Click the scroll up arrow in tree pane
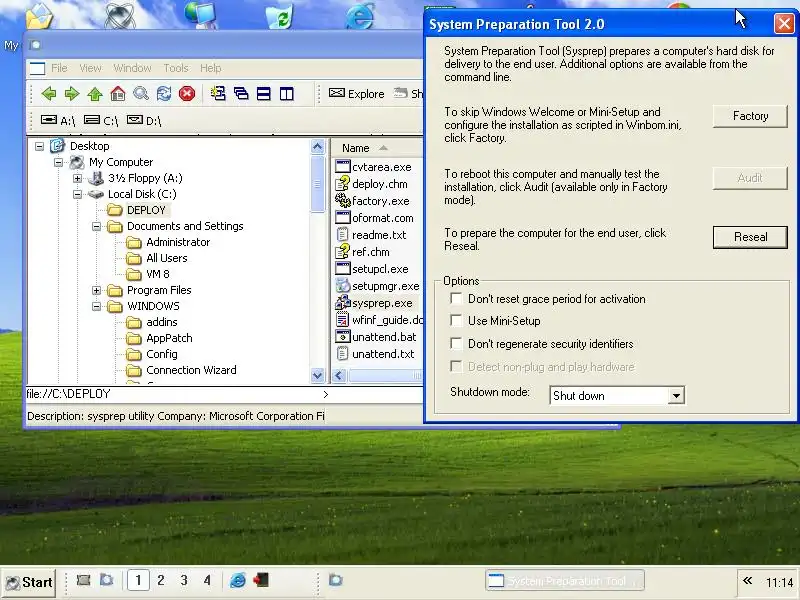The height and width of the screenshot is (600, 800). tap(317, 147)
